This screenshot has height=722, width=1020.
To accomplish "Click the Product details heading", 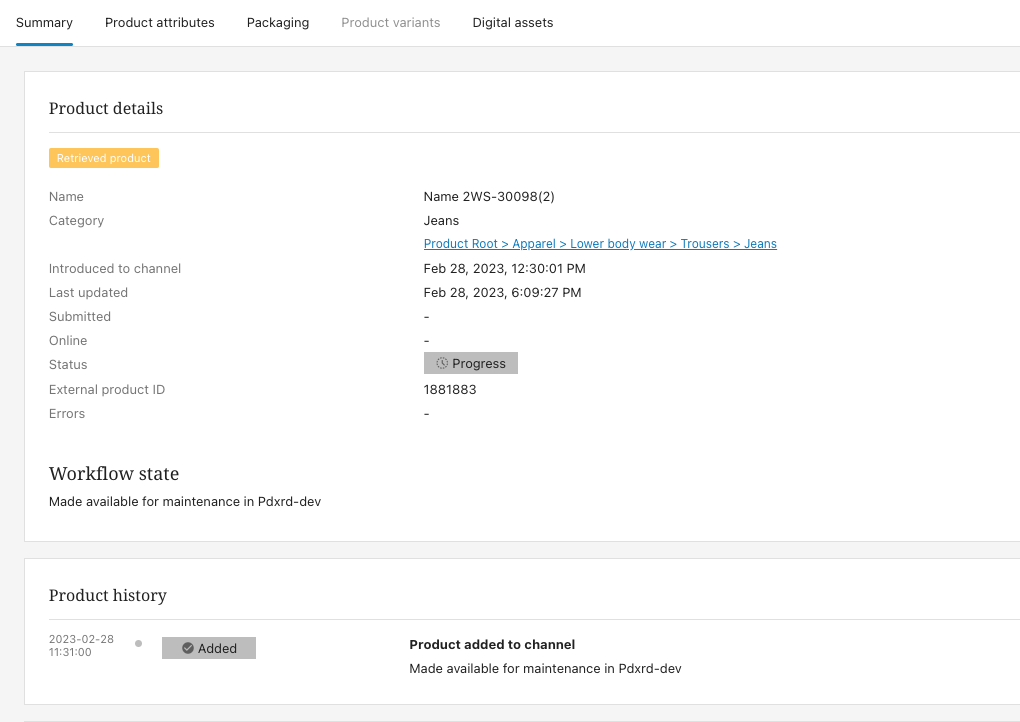I will tap(106, 109).
